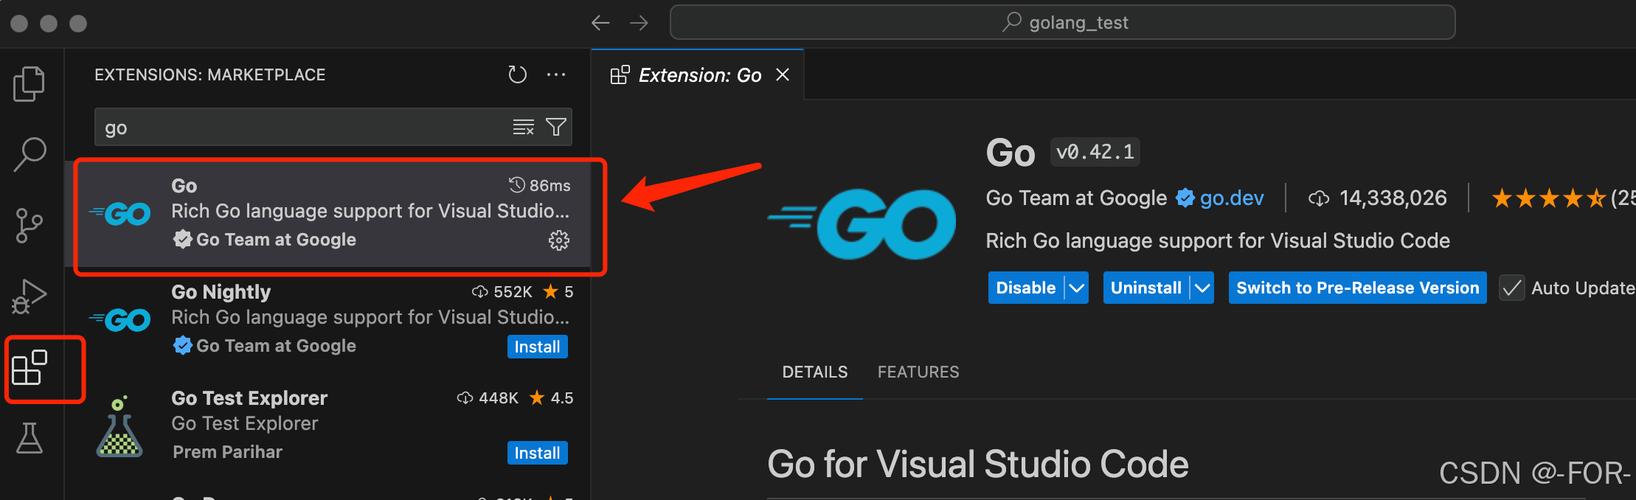Click the 14,338,026 install count
Viewport: 1636px width, 500px height.
pos(1393,198)
